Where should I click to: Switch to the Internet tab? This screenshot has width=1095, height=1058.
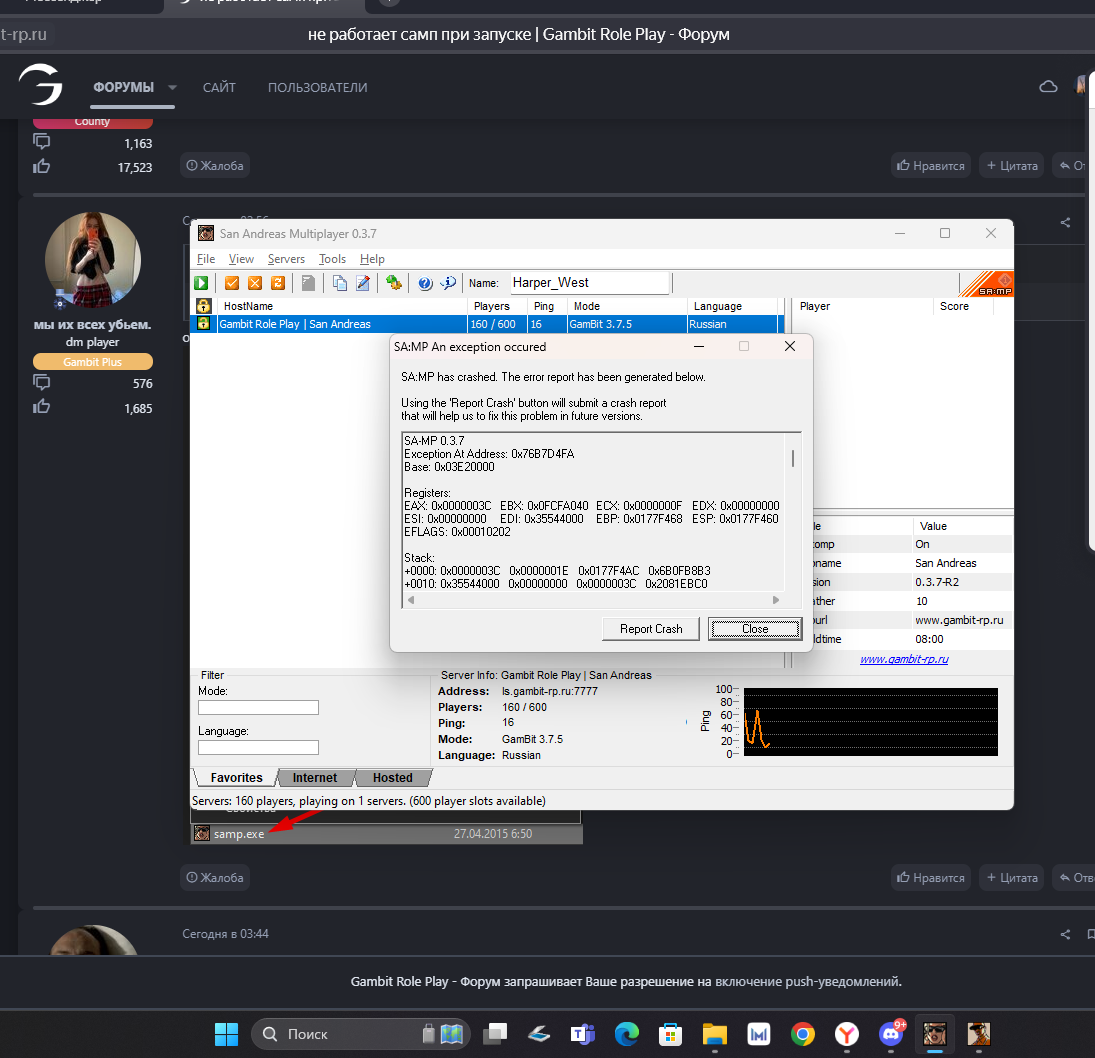(314, 778)
